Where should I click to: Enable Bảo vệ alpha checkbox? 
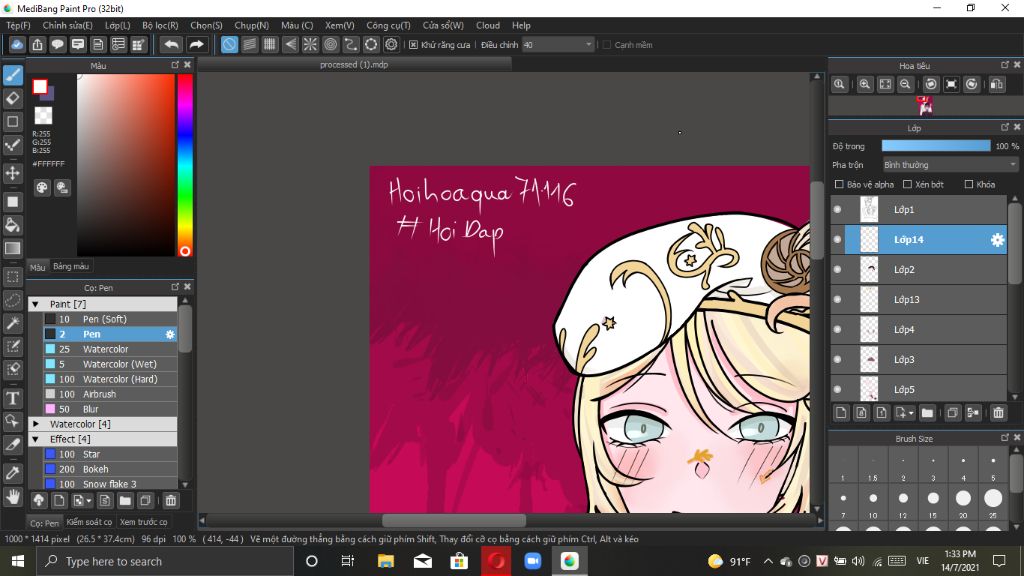(x=840, y=185)
